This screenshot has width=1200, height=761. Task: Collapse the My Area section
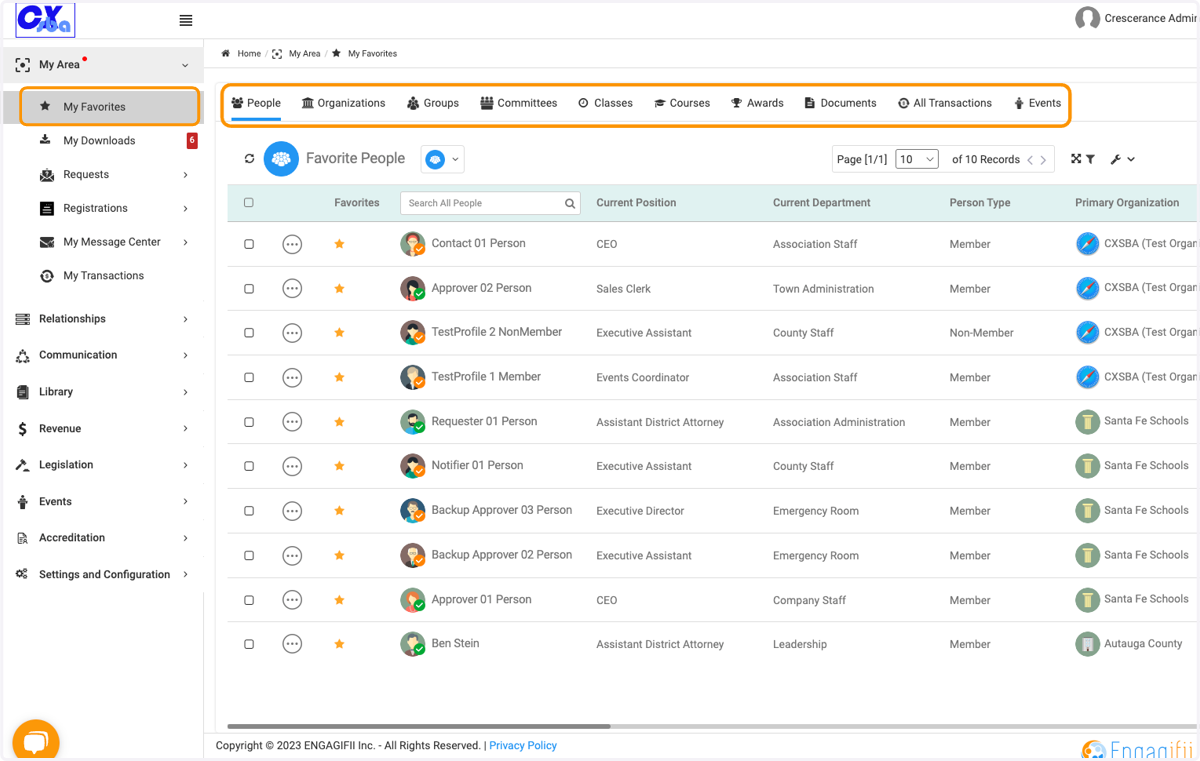(185, 65)
